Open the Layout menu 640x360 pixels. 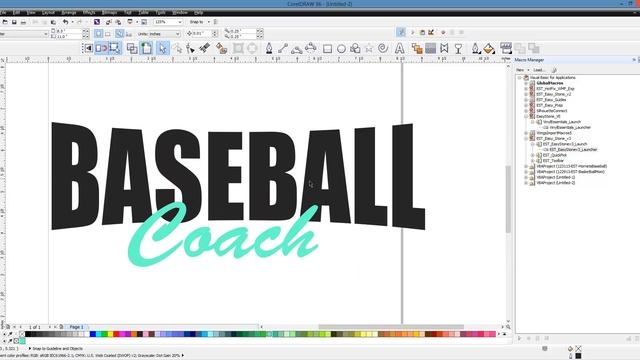click(48, 13)
